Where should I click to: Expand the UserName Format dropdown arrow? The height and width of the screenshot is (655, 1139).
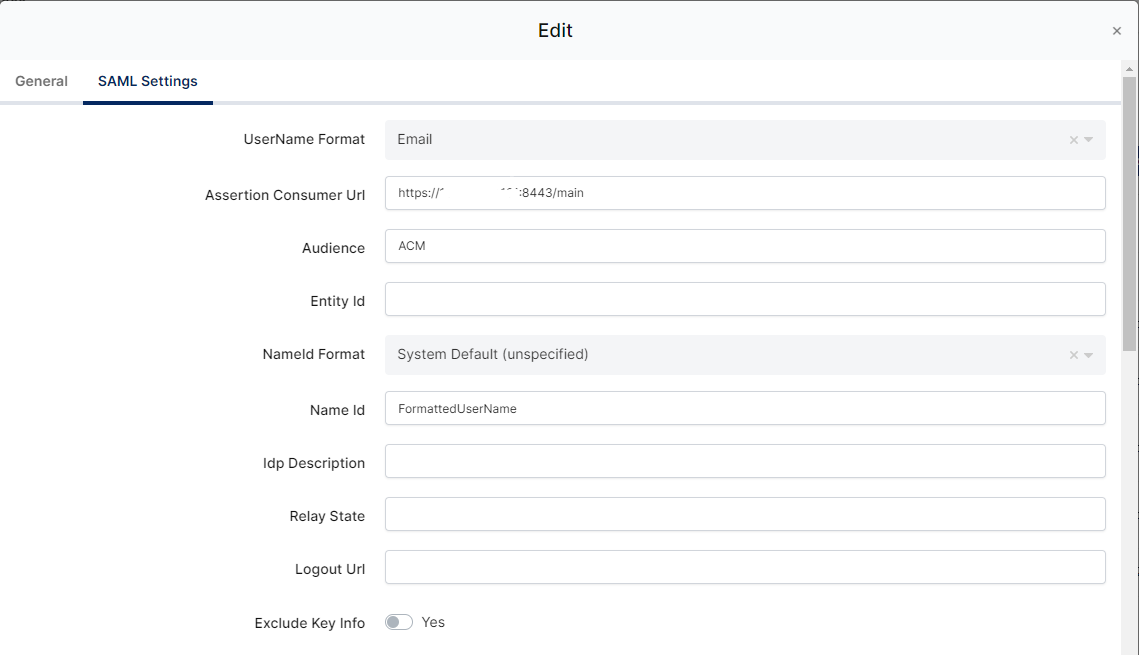[1089, 140]
